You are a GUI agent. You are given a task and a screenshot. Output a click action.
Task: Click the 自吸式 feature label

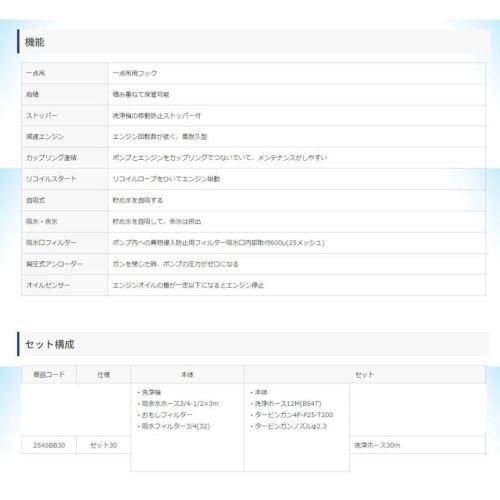coord(35,200)
